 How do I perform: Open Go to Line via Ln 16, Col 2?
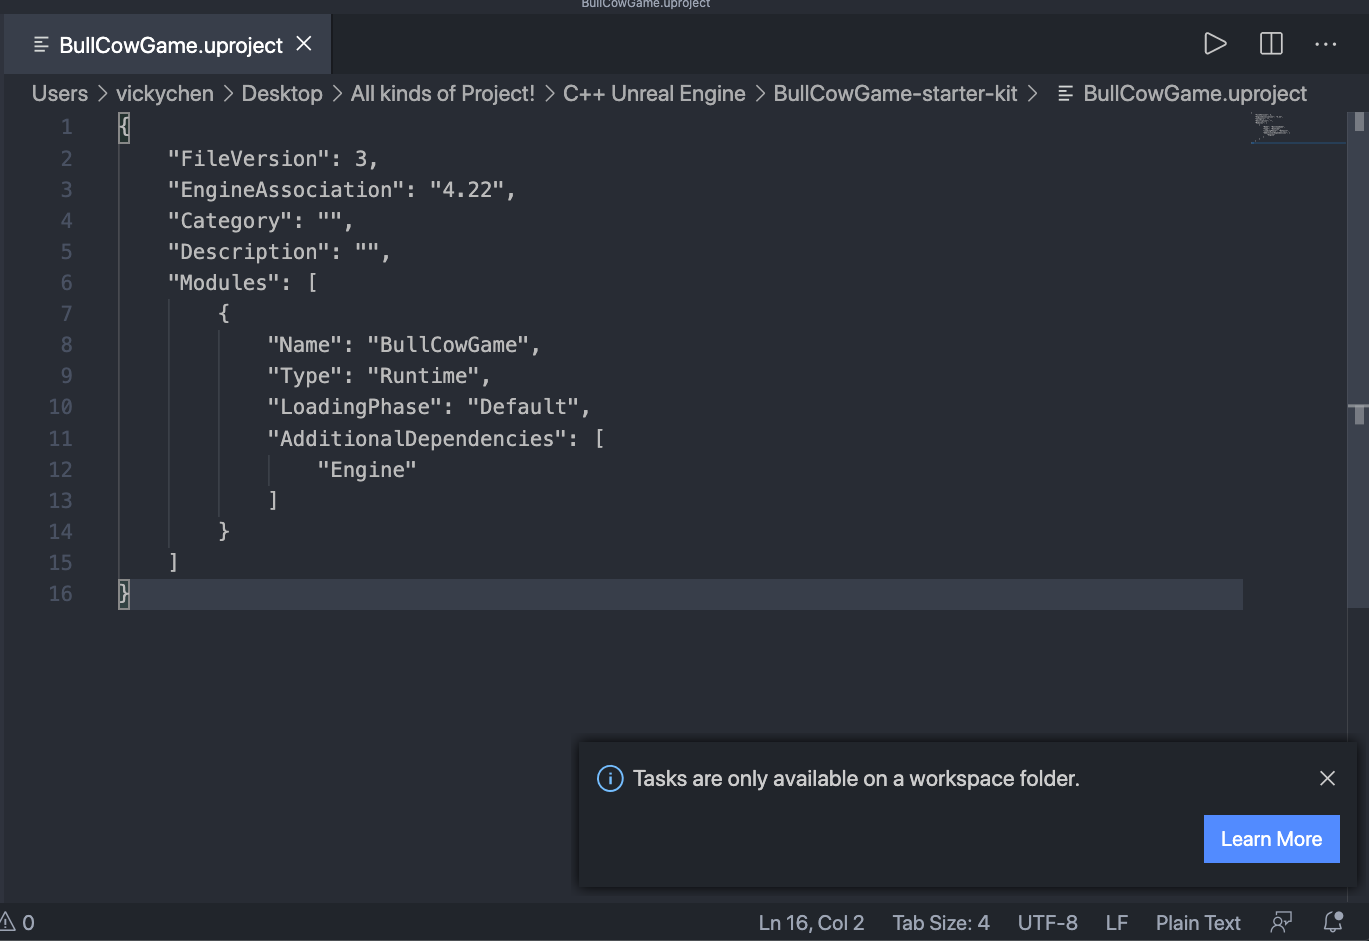(x=810, y=922)
